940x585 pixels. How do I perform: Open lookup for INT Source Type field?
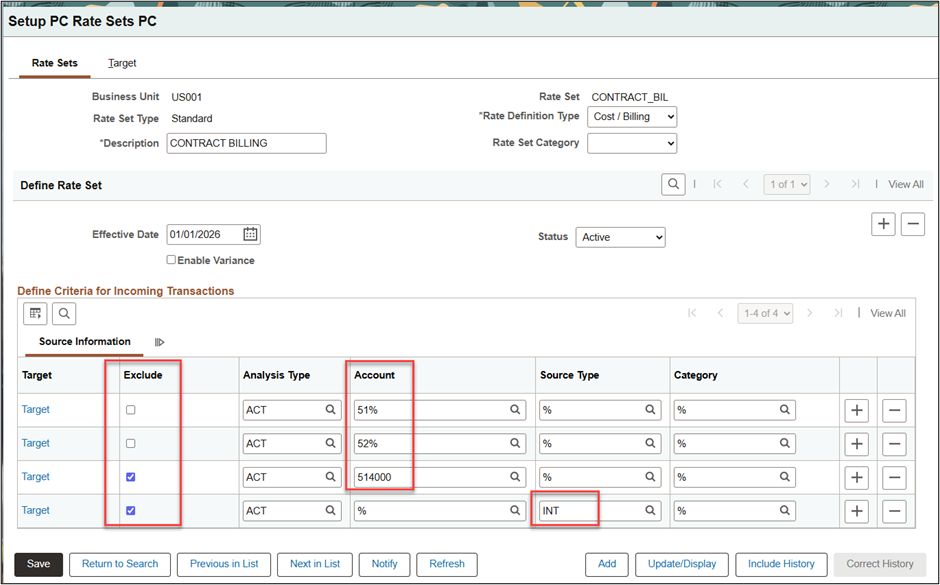click(x=650, y=511)
